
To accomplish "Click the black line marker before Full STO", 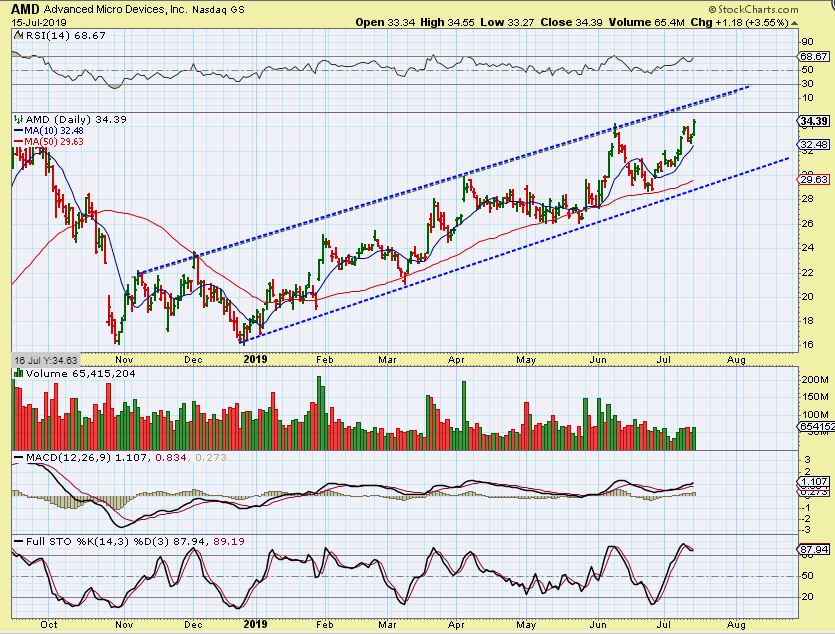I will tap(19, 541).
